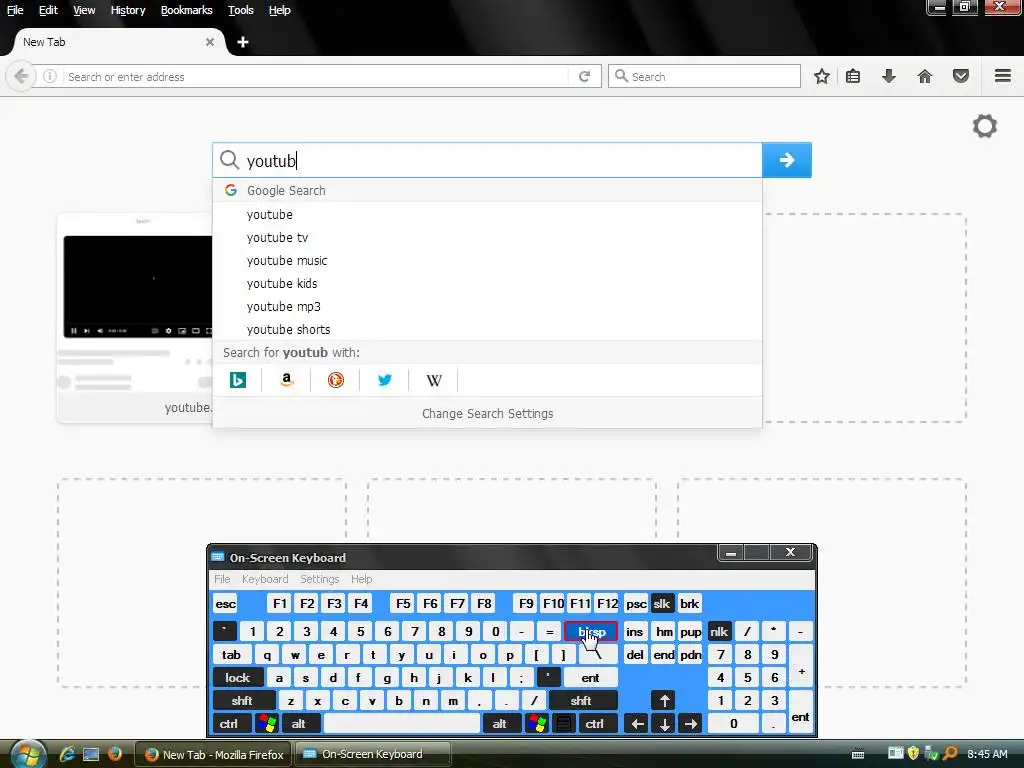1024x768 pixels.
Task: Open the Edit menu in Firefox
Action: tap(48, 10)
